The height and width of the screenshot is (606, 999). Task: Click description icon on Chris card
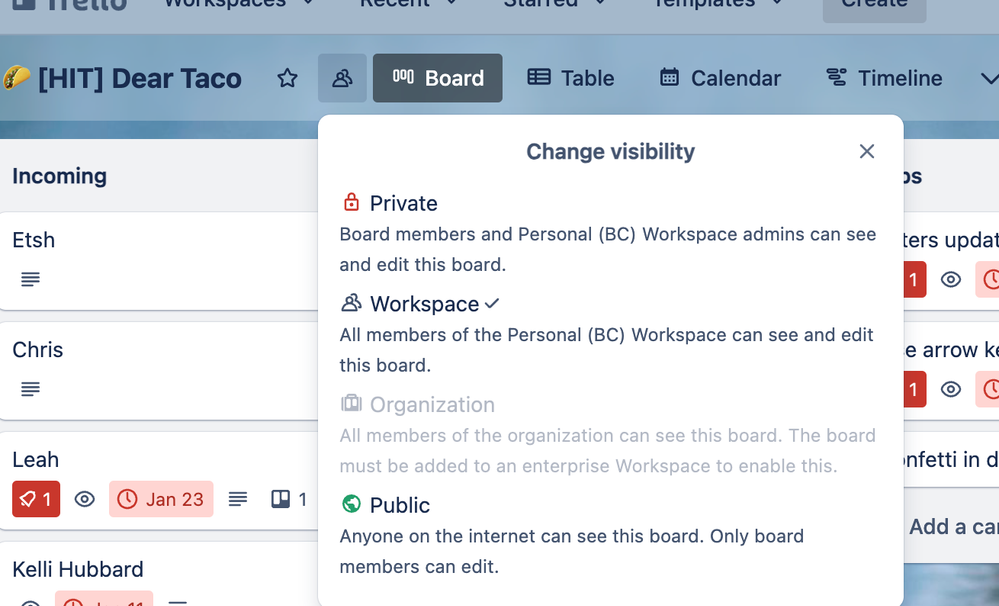pyautogui.click(x=30, y=389)
